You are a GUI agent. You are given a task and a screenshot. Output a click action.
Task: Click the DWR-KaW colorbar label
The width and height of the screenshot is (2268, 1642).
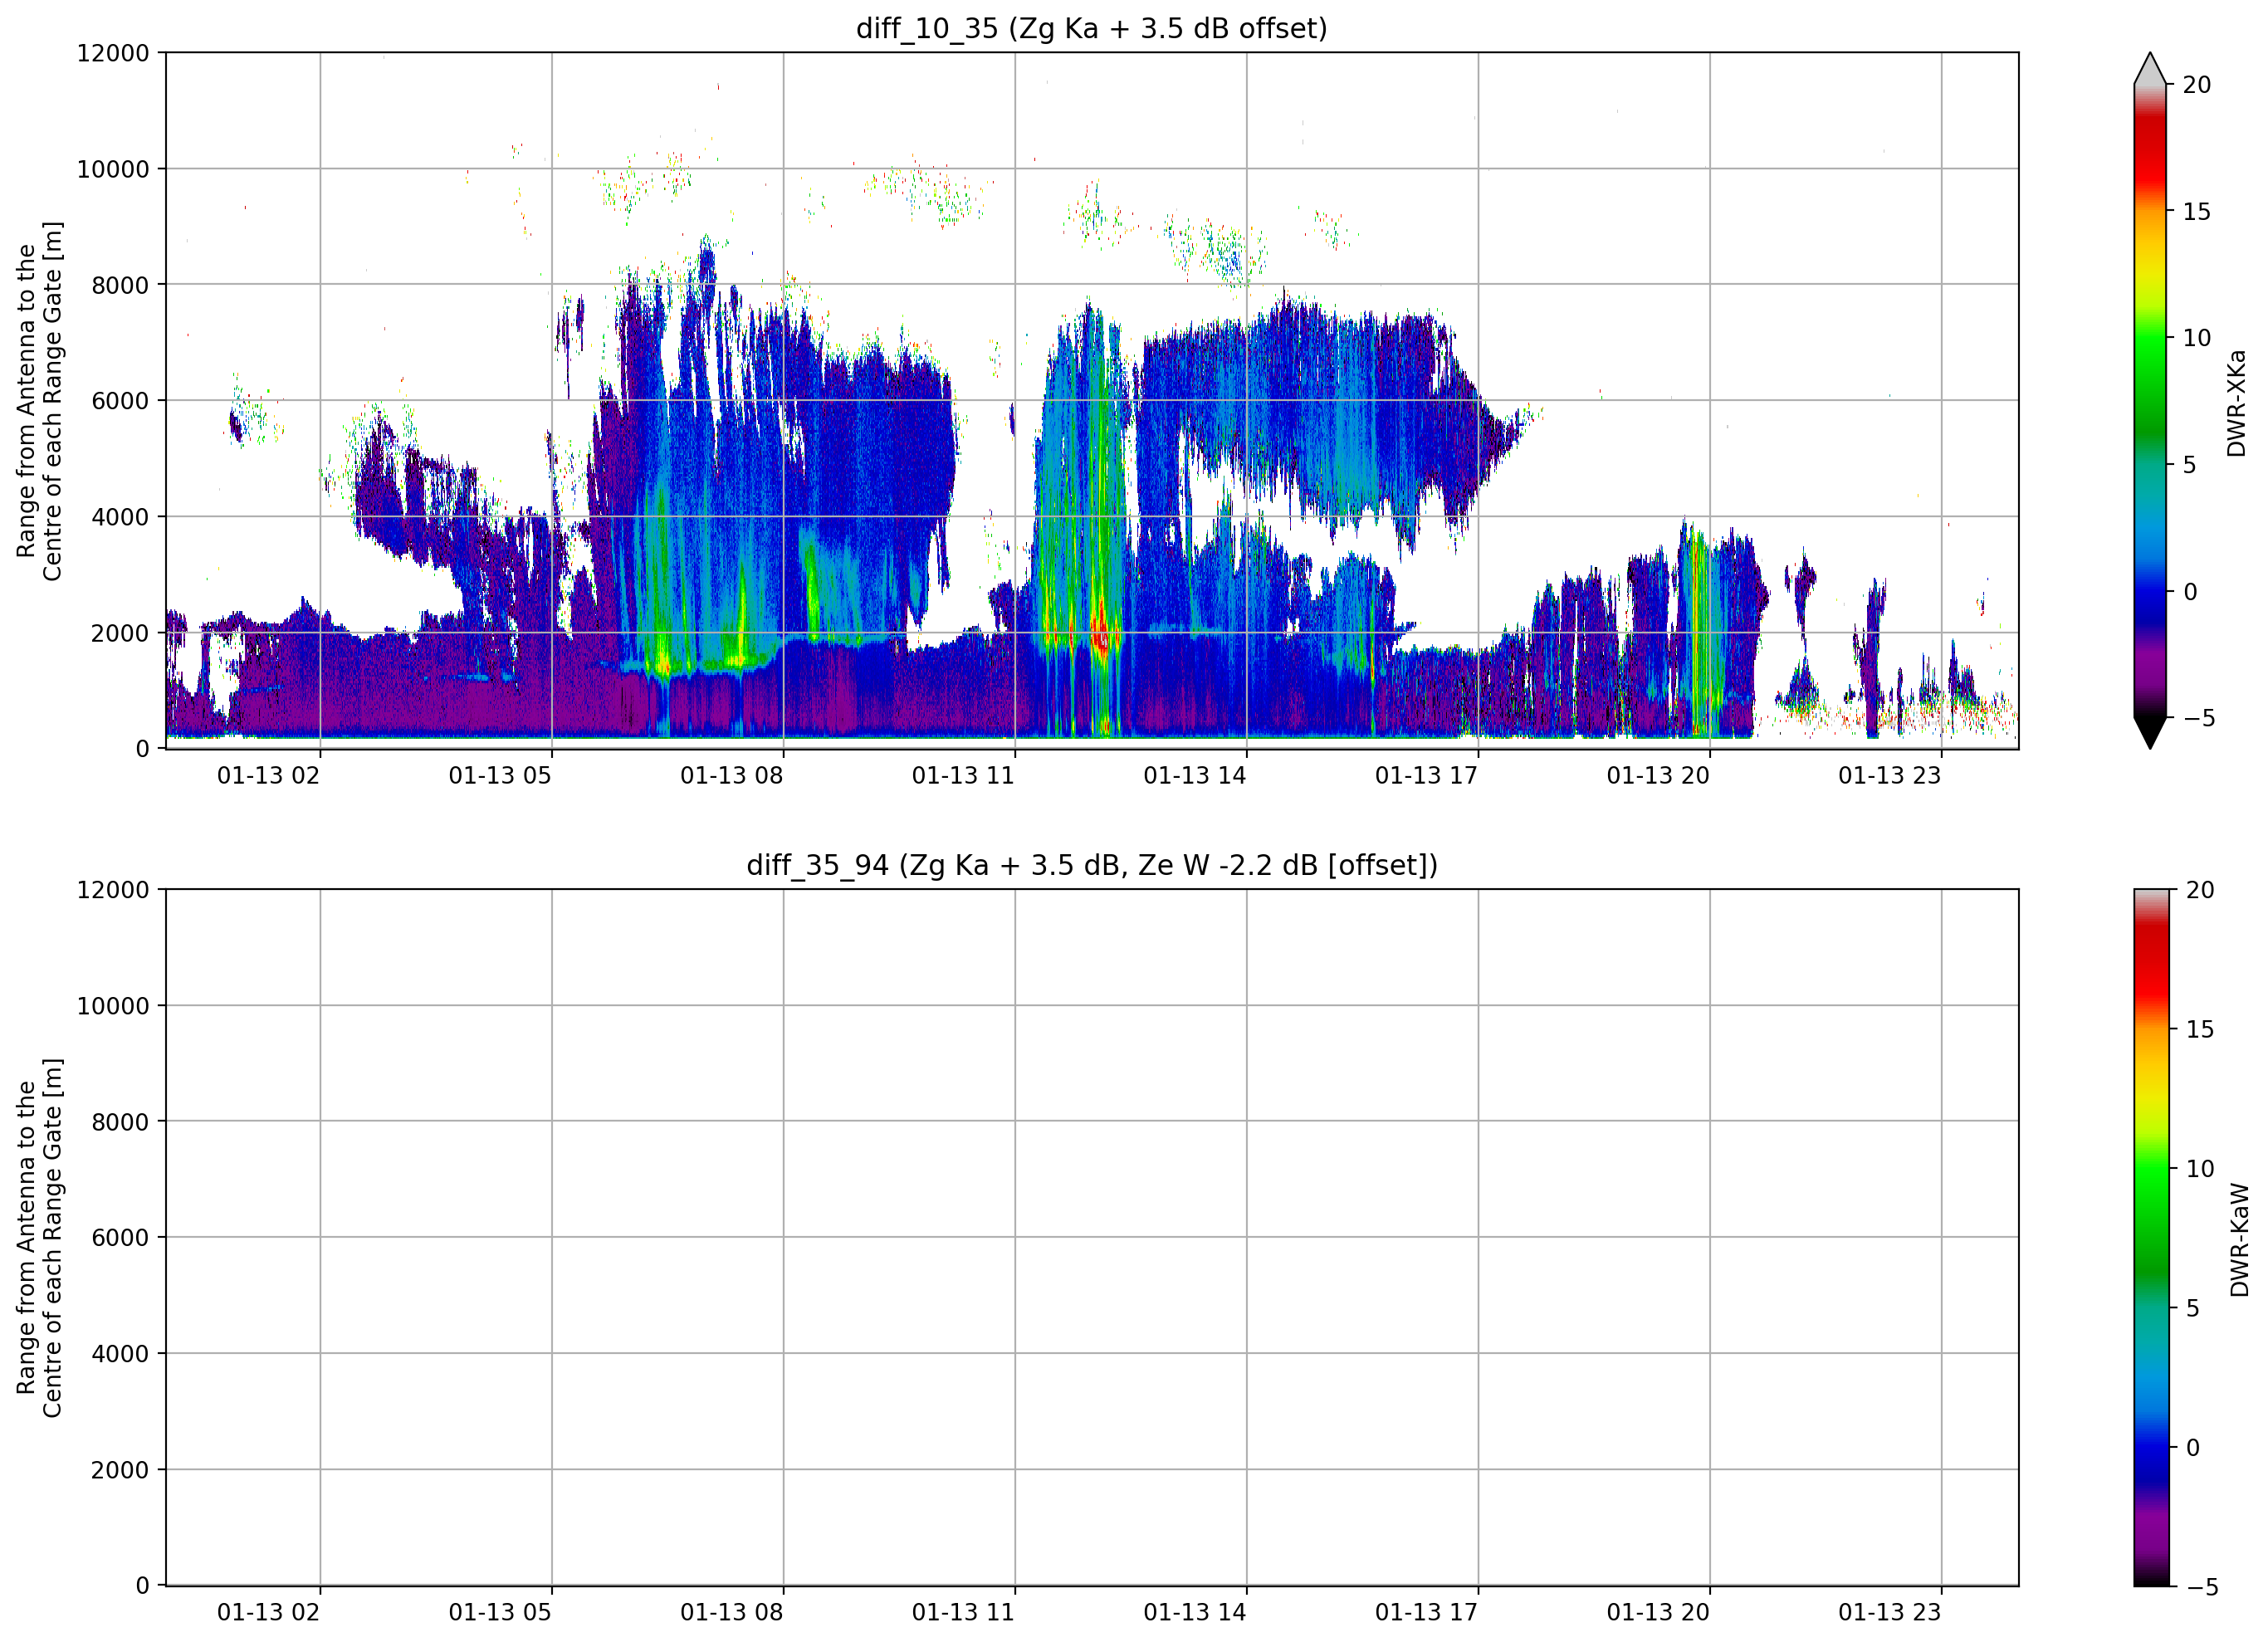[2239, 1240]
